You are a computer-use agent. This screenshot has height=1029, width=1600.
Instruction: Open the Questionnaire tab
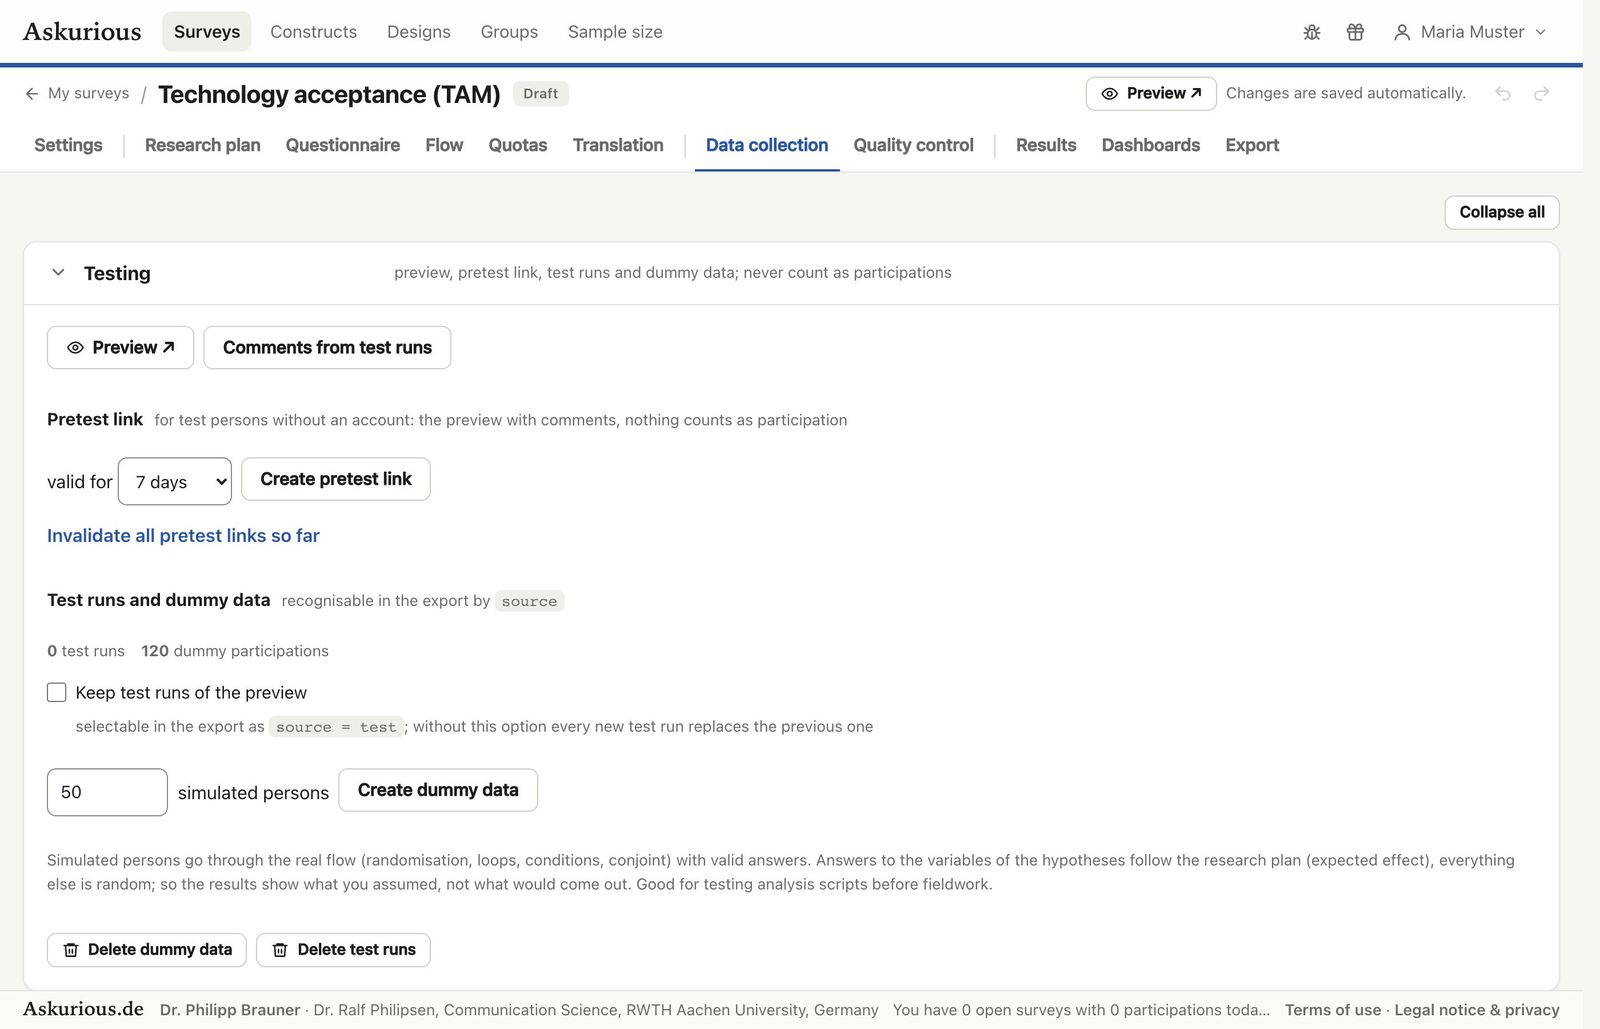(343, 145)
